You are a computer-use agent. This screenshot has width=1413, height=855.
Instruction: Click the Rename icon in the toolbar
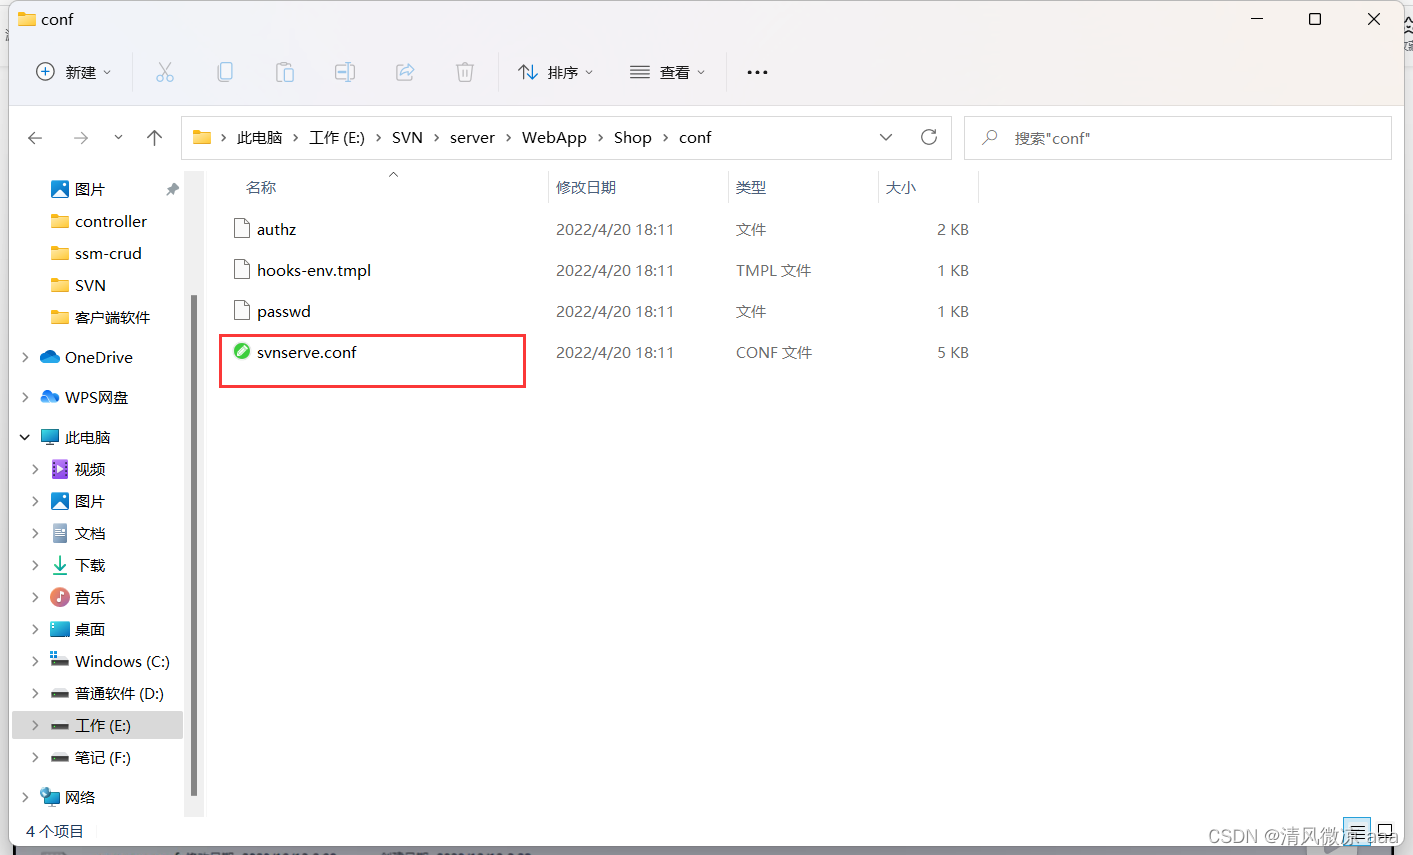[345, 72]
